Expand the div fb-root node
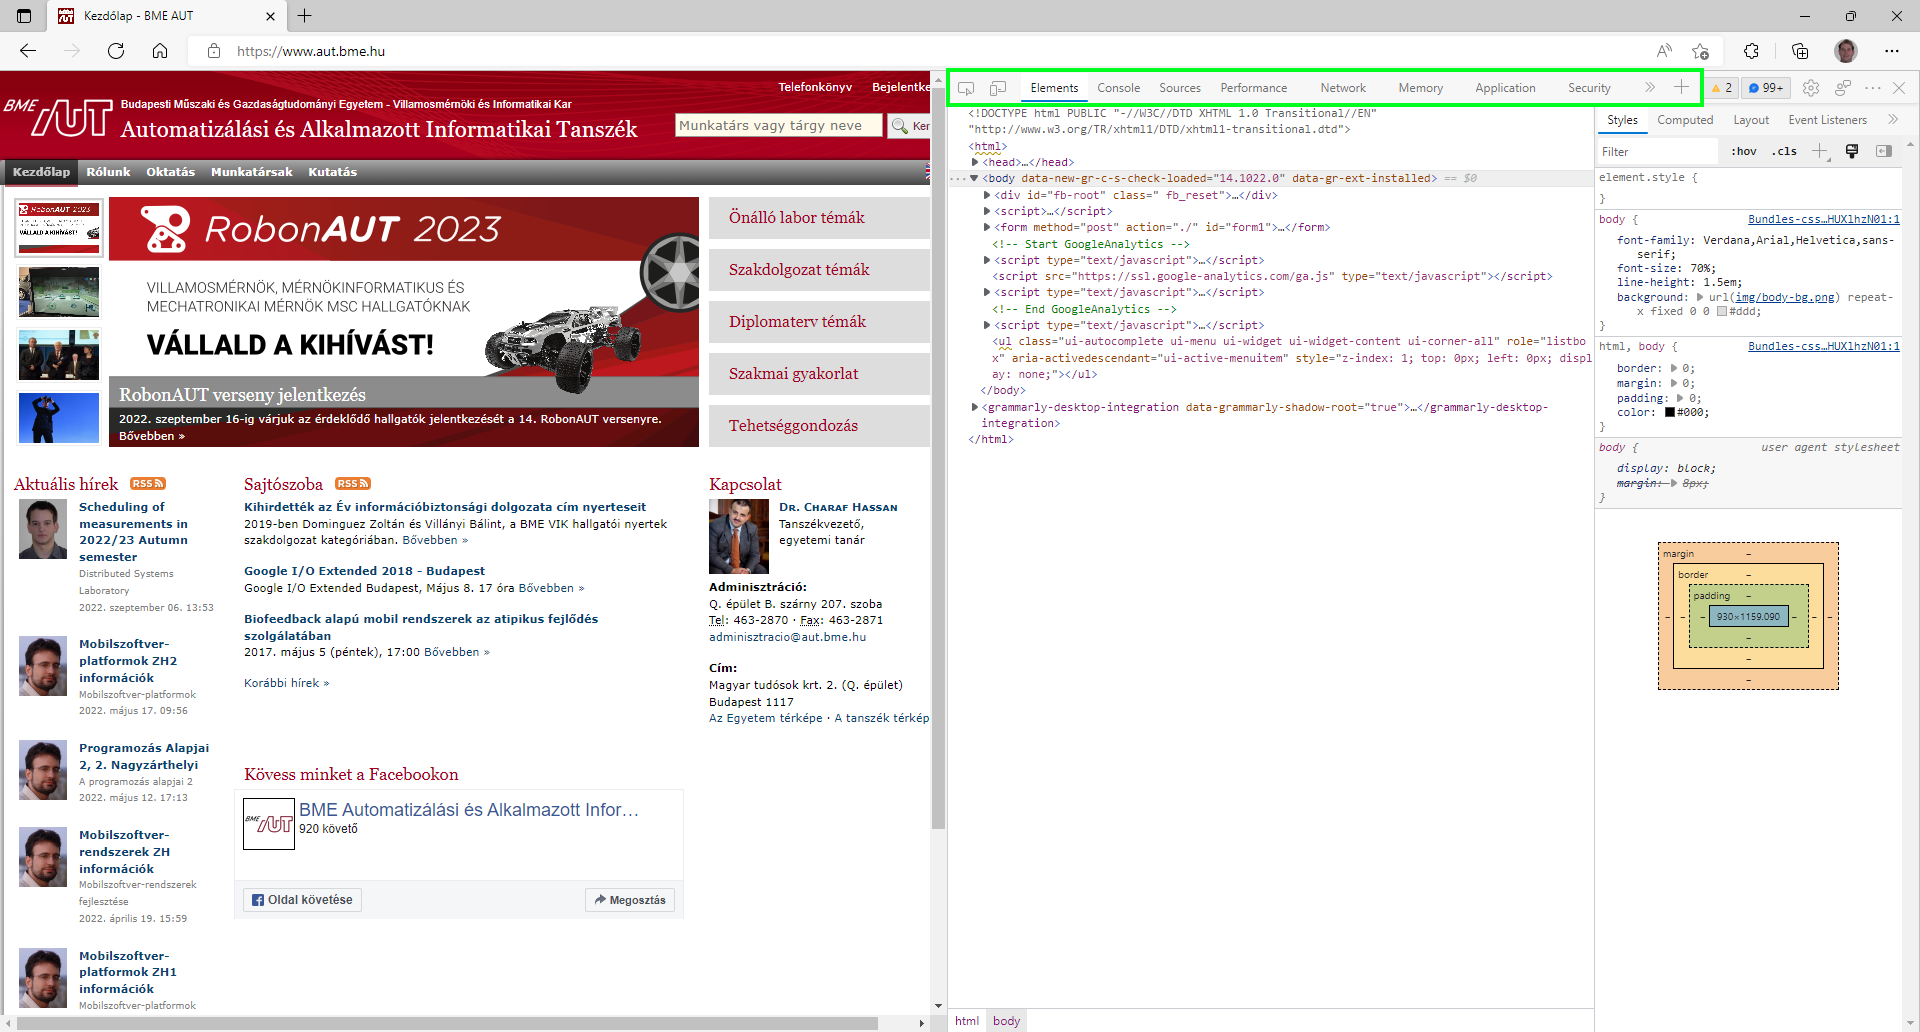Image resolution: width=1920 pixels, height=1032 pixels. (x=987, y=195)
